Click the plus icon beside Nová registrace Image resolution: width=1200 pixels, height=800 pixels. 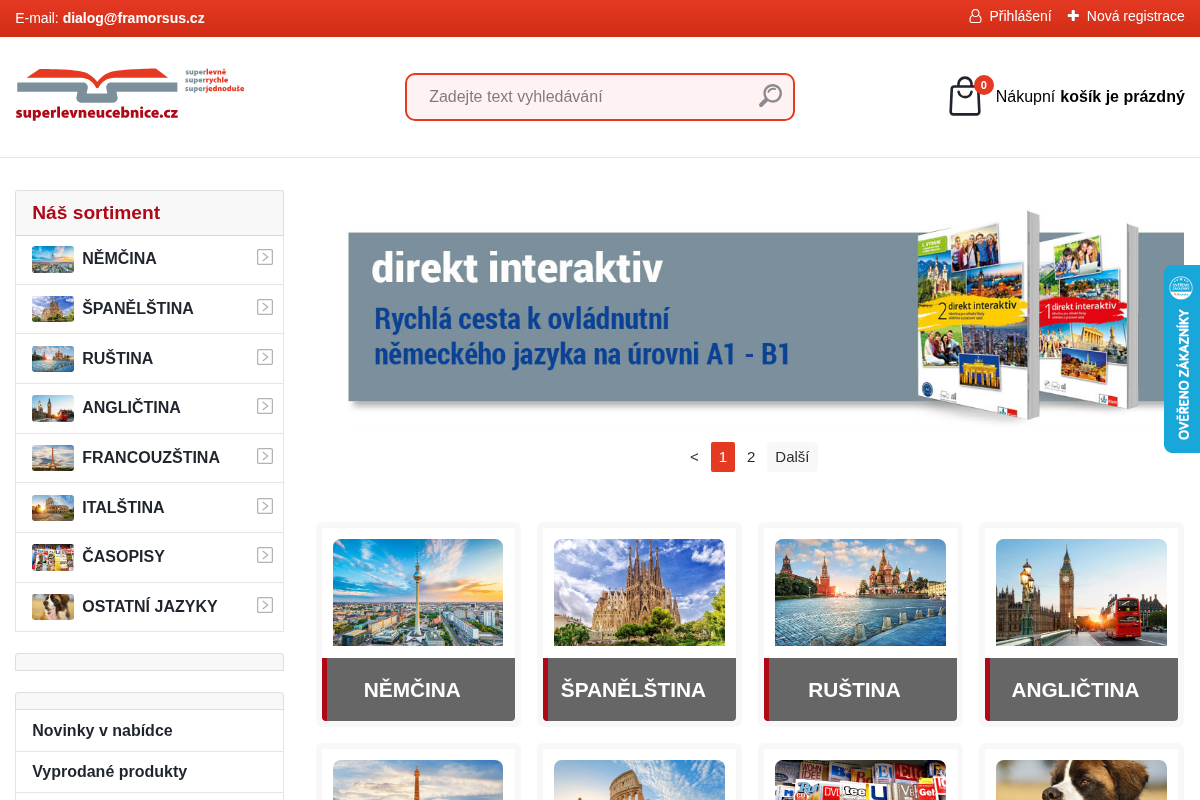click(1073, 16)
